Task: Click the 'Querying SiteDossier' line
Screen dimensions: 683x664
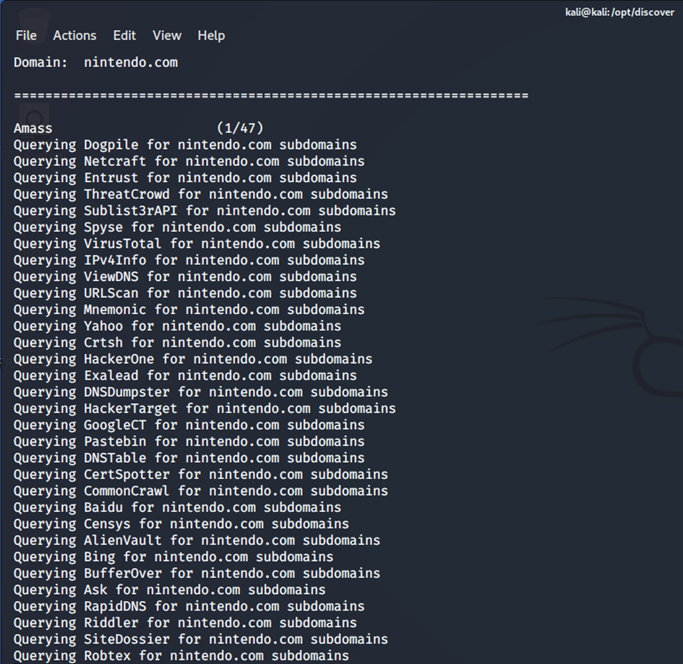Action: (201, 640)
